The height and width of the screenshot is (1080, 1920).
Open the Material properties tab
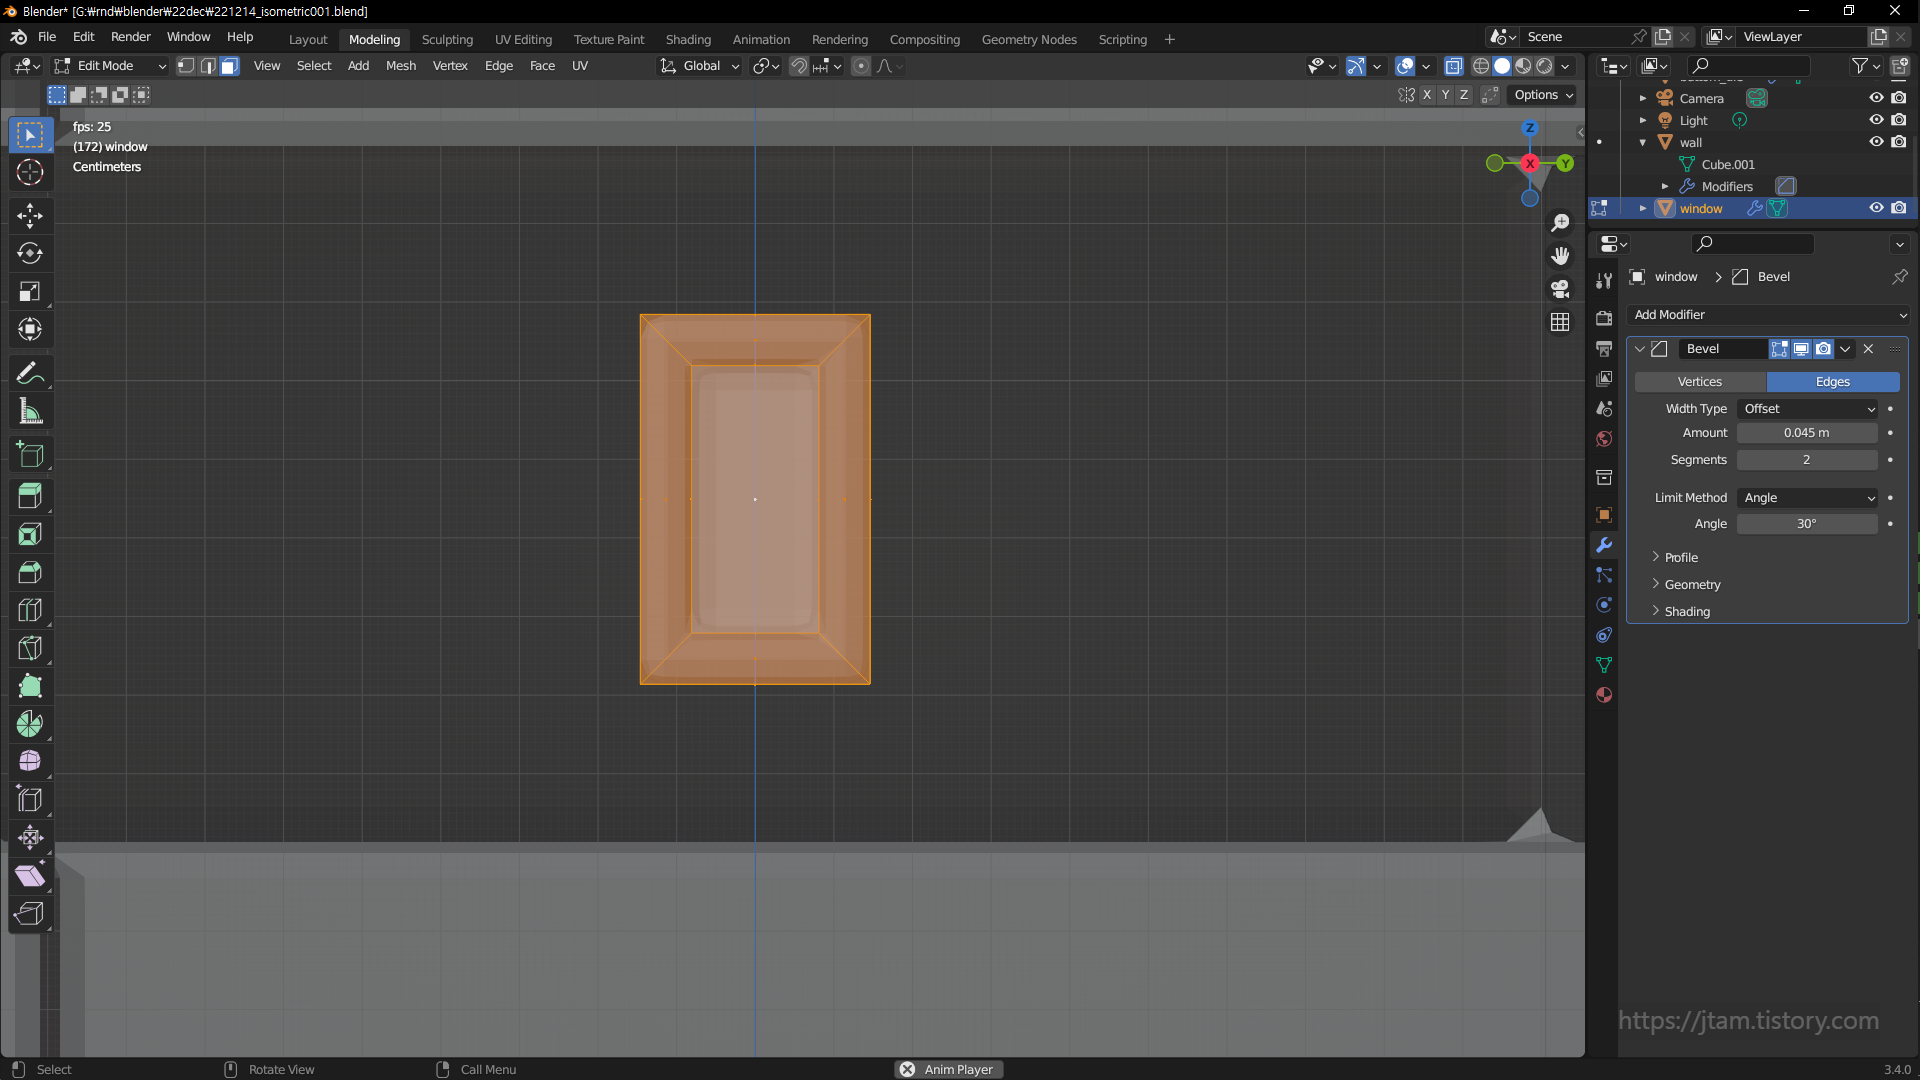point(1604,695)
